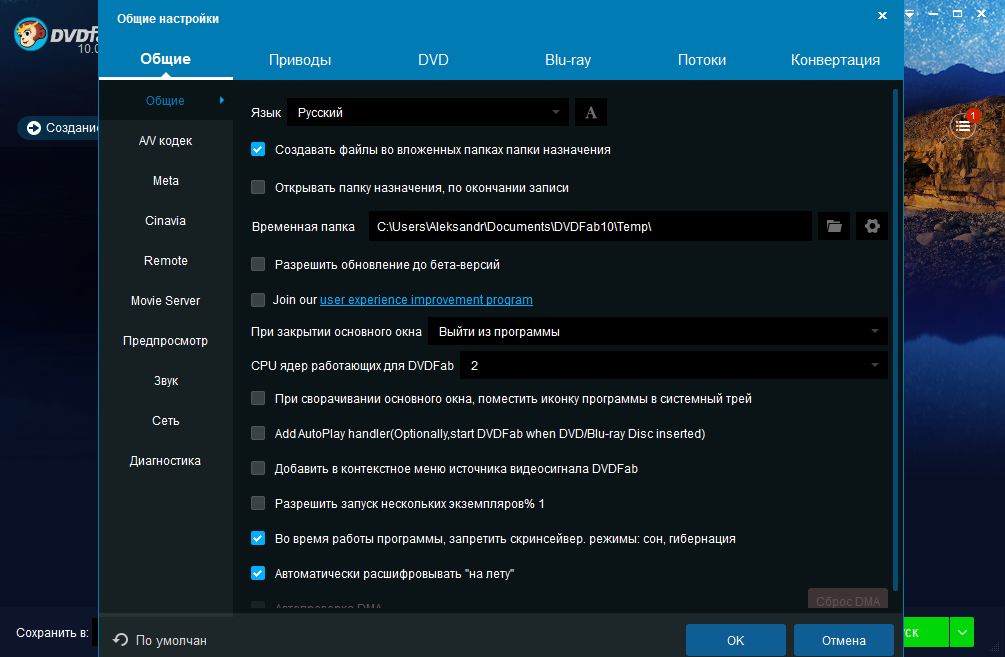The width and height of the screenshot is (1005, 657).
Task: Open the CPU cores count dropdown
Action: point(674,366)
